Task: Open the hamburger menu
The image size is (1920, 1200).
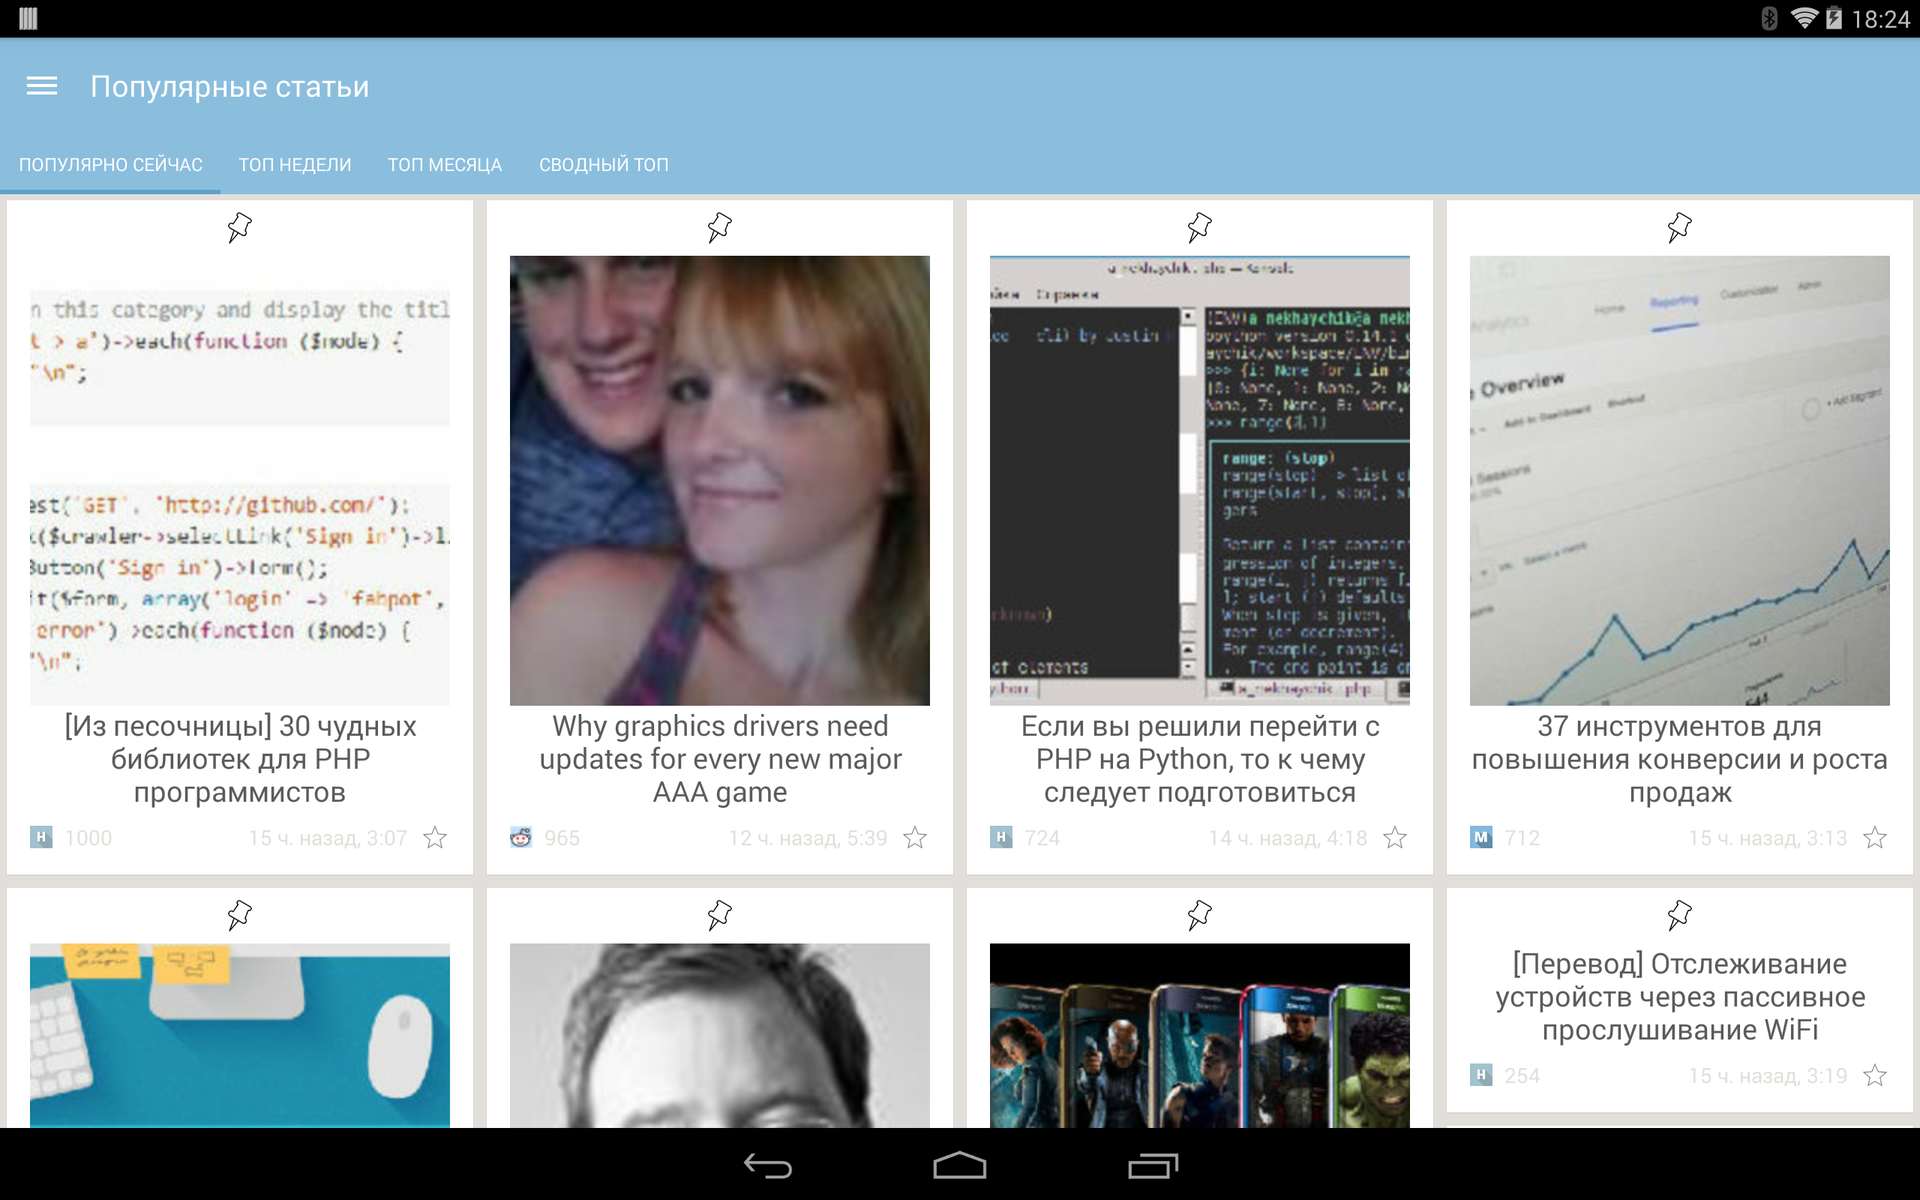Action: click(43, 86)
